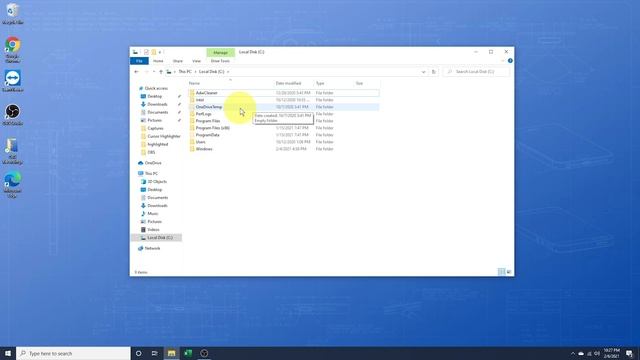Open the Recycle Bin desktop icon
The image size is (640, 360).
[12, 14]
